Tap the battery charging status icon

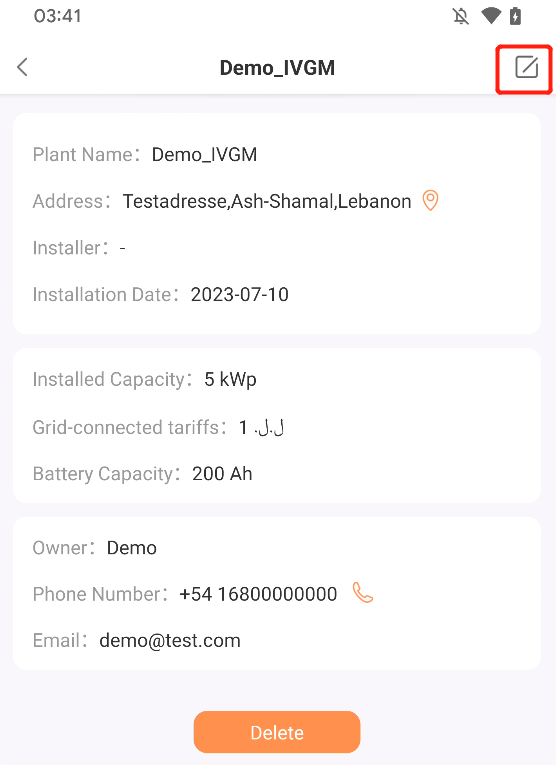click(516, 16)
